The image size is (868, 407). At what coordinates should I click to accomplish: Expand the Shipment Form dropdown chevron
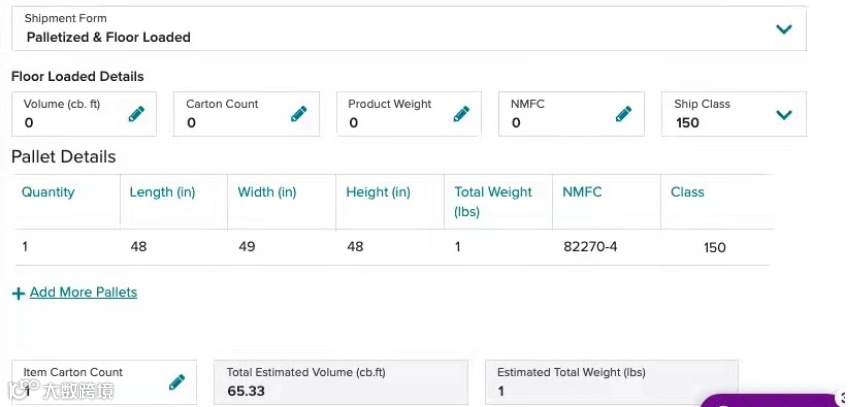(x=784, y=29)
